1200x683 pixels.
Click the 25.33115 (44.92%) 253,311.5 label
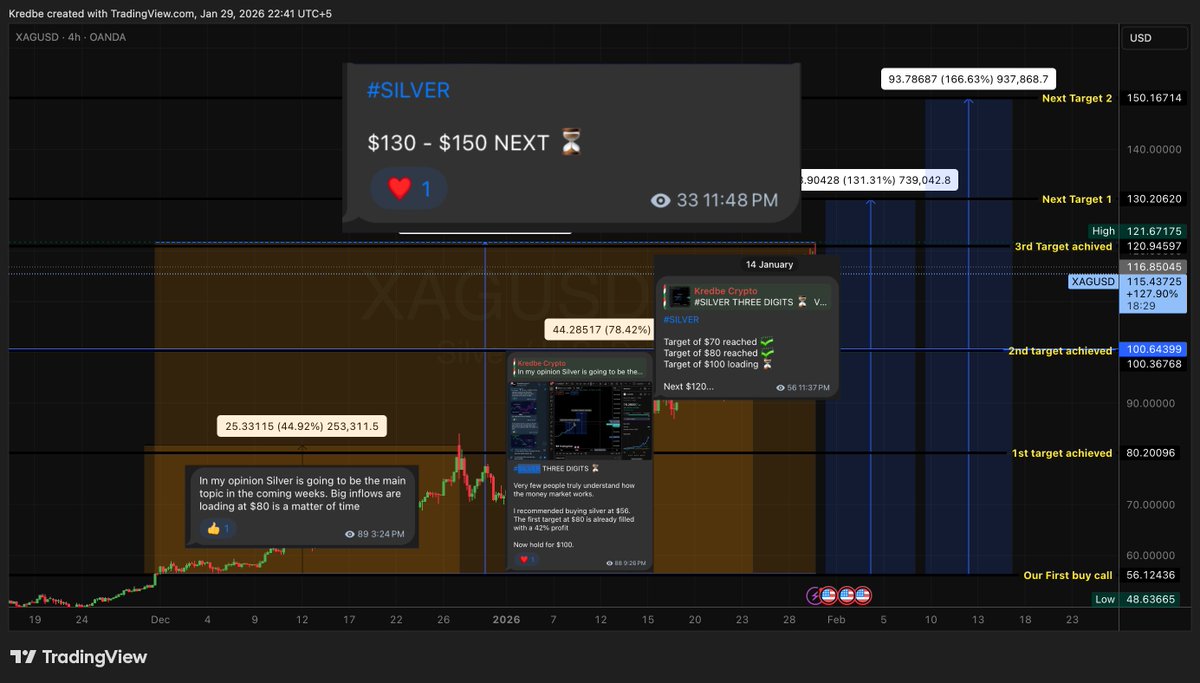tap(302, 426)
